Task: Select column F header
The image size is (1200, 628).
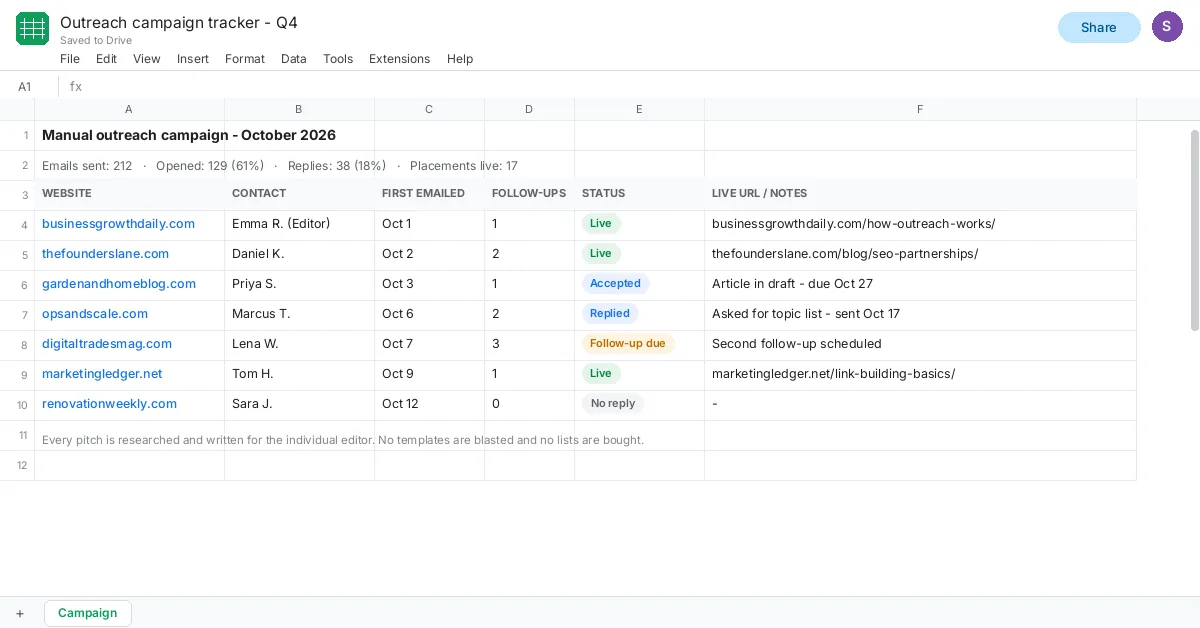Action: pyautogui.click(x=920, y=109)
